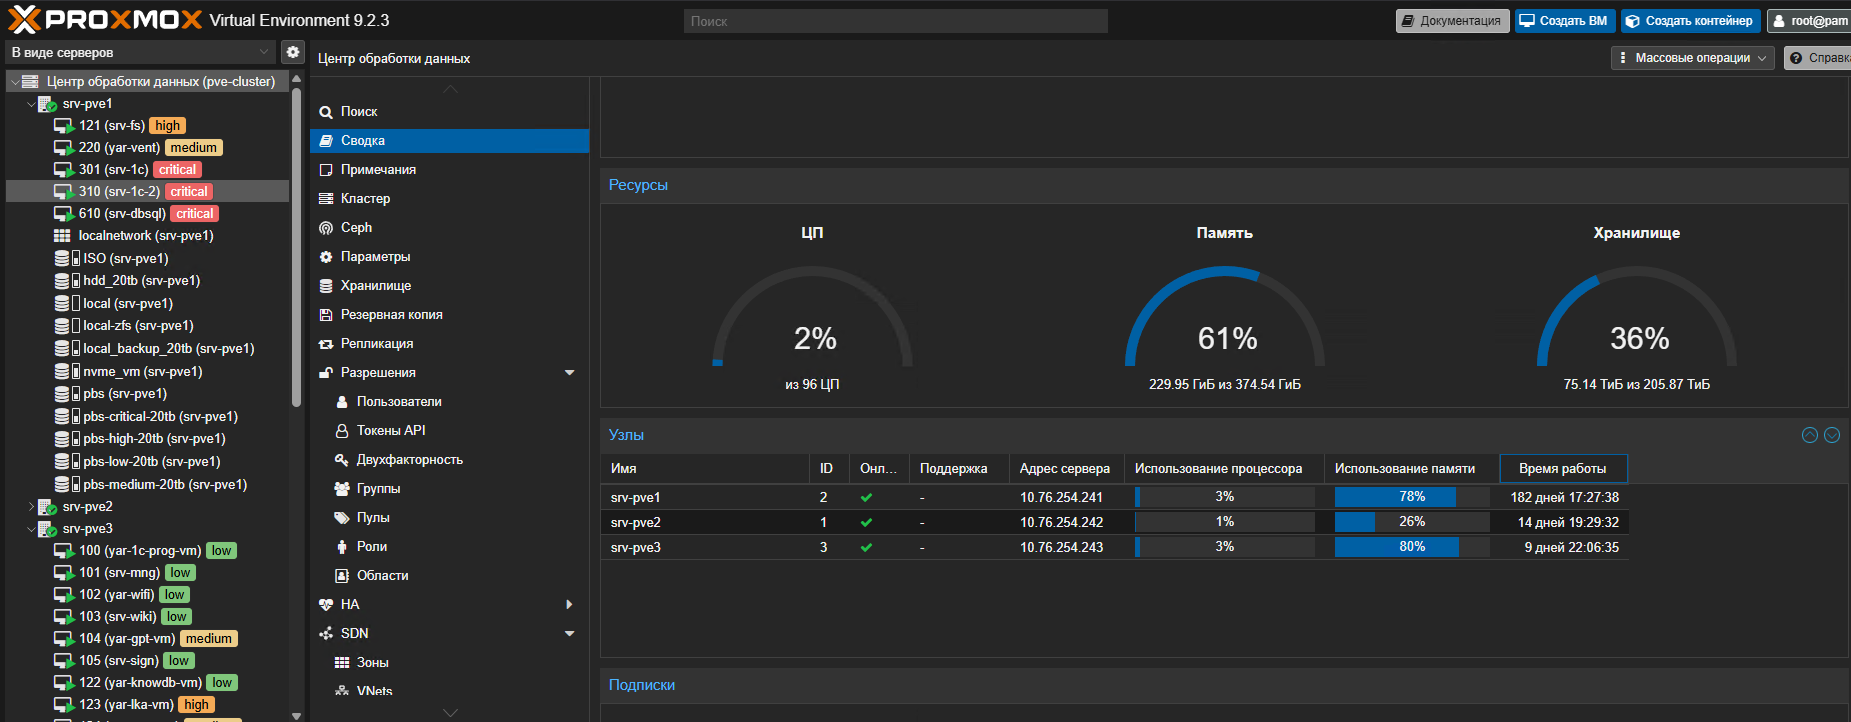Click the Токены API user icon
This screenshot has height=722, width=1851.
(x=342, y=431)
